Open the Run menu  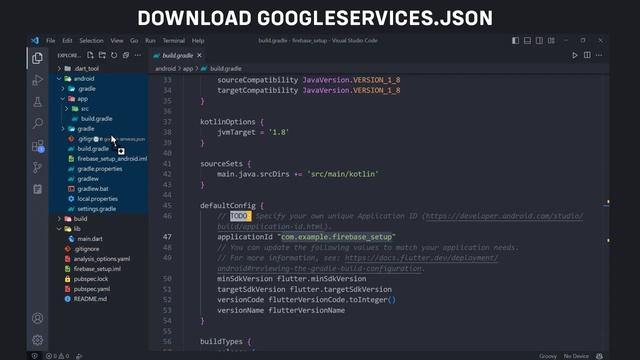(150, 40)
